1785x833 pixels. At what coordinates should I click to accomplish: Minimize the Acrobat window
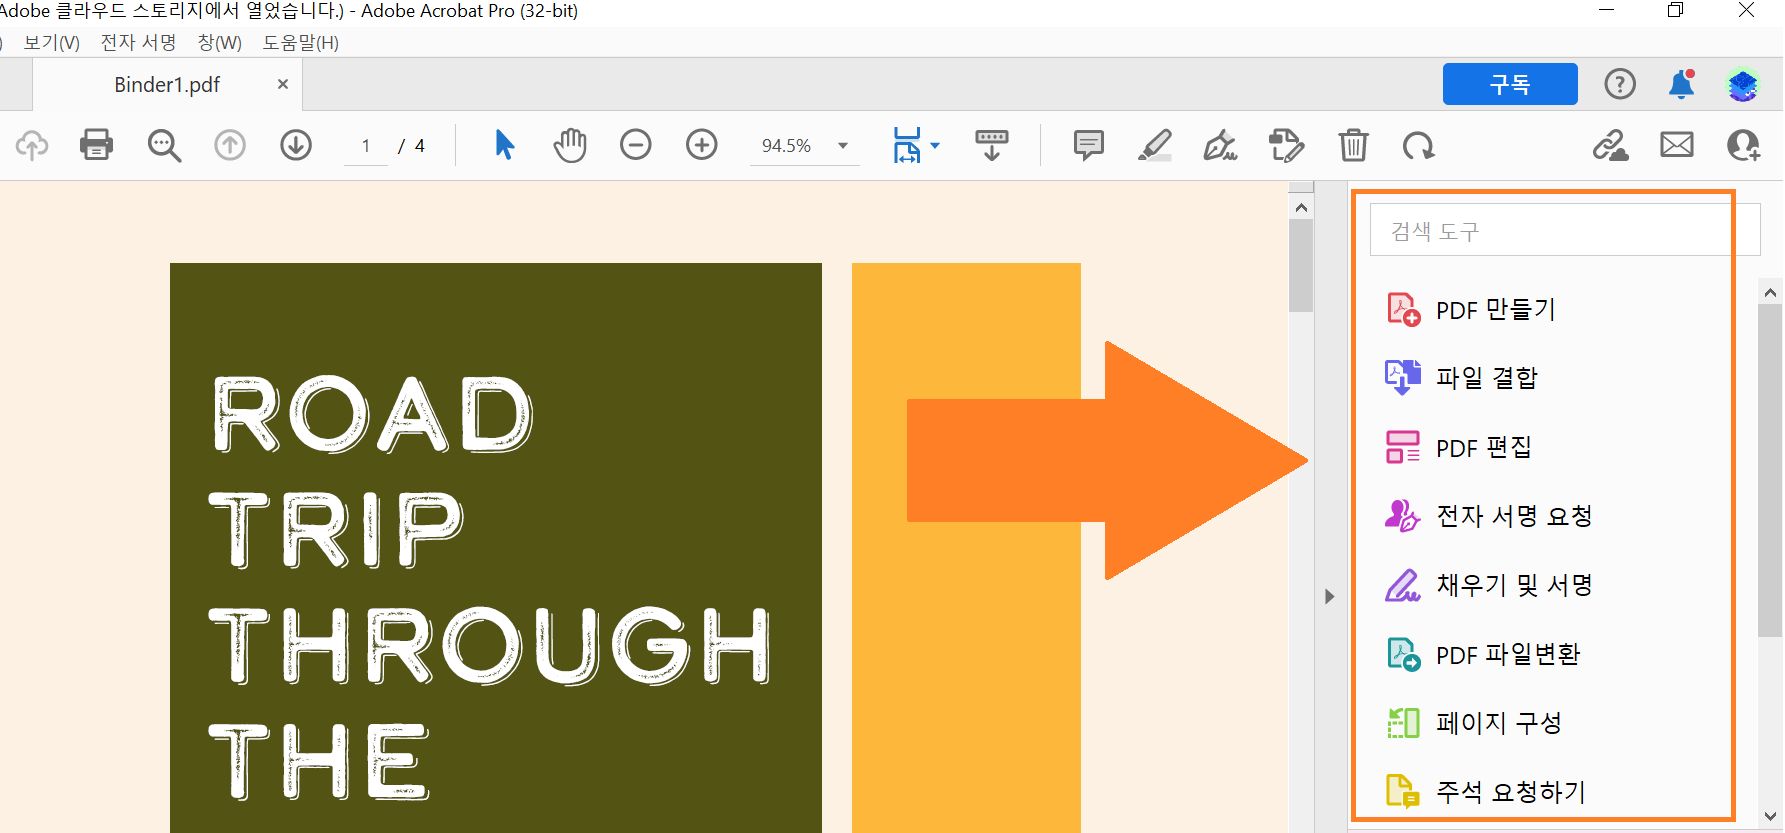pos(1607,10)
